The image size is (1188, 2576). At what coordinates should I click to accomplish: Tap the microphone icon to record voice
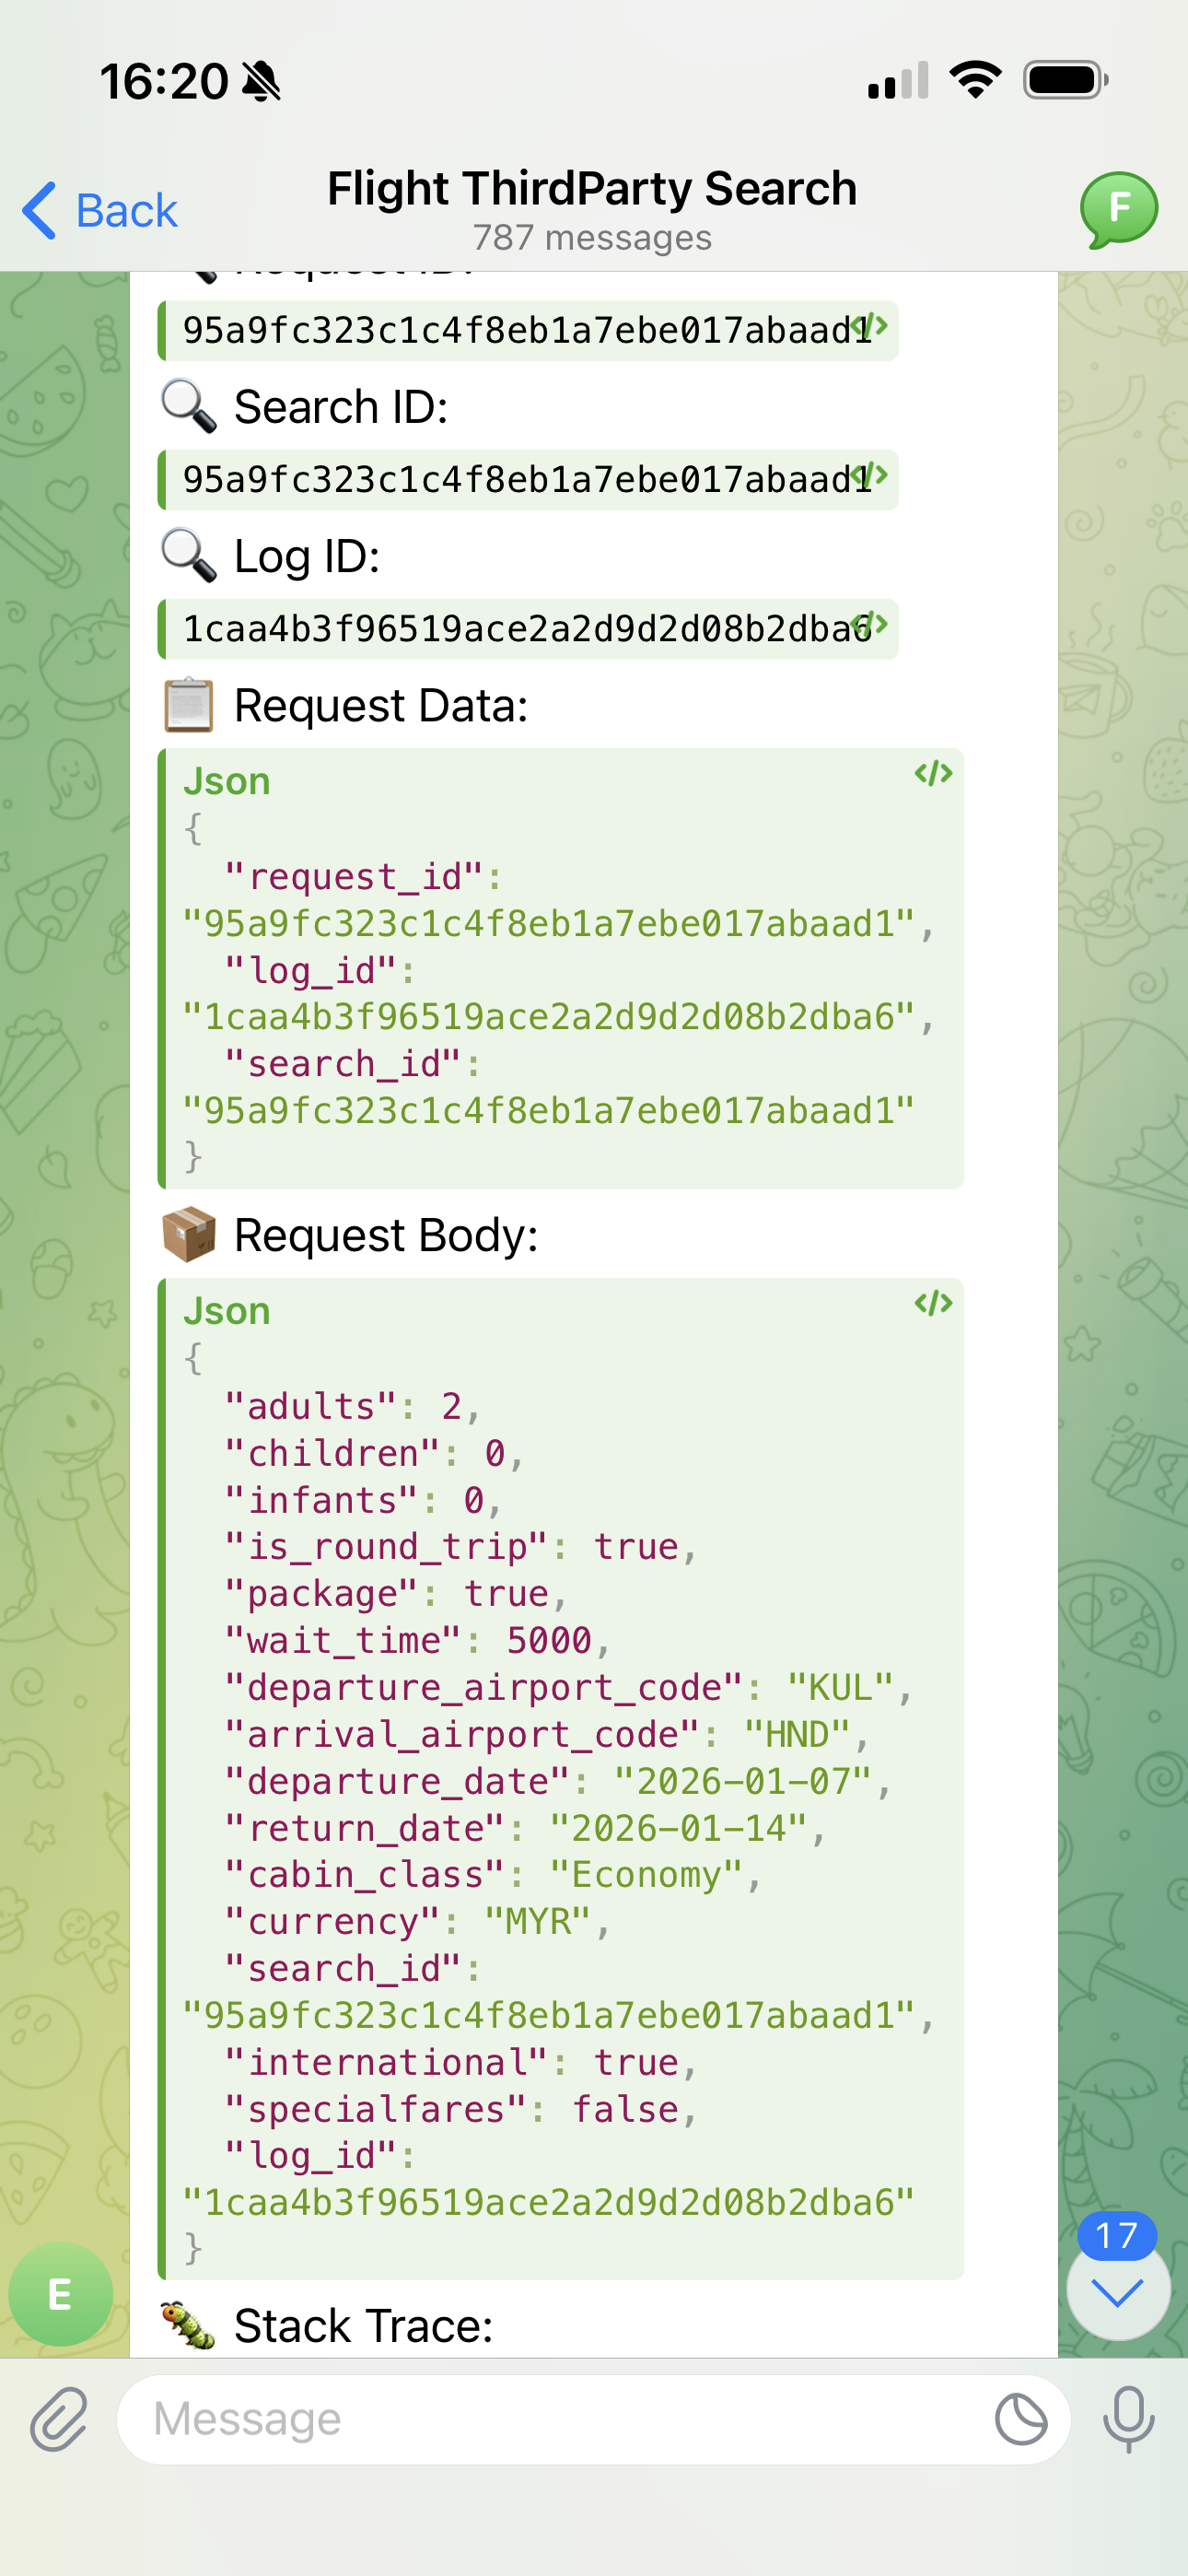tap(1128, 2419)
